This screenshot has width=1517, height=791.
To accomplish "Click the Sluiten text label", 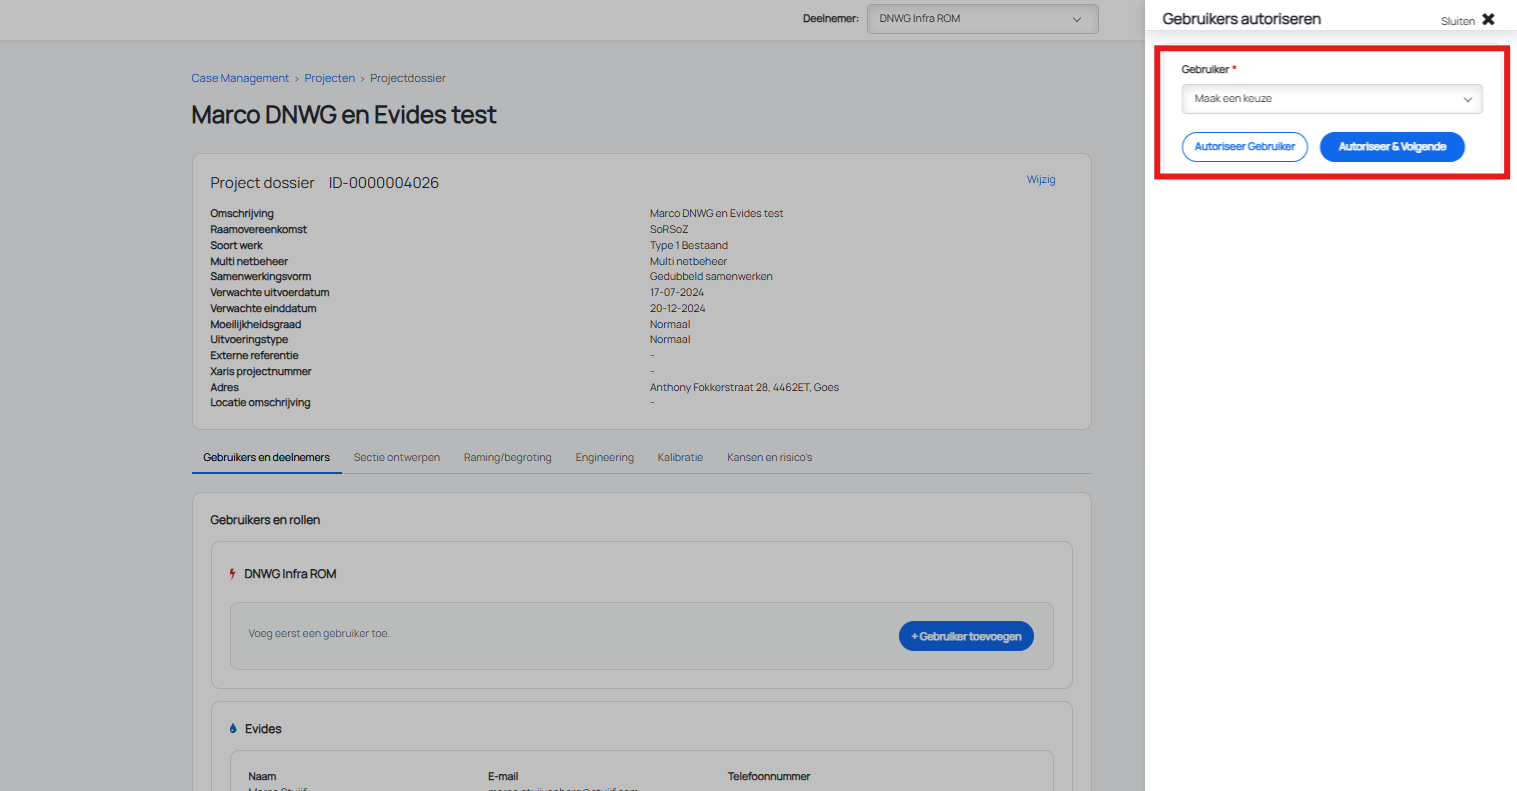I will click(x=1457, y=21).
